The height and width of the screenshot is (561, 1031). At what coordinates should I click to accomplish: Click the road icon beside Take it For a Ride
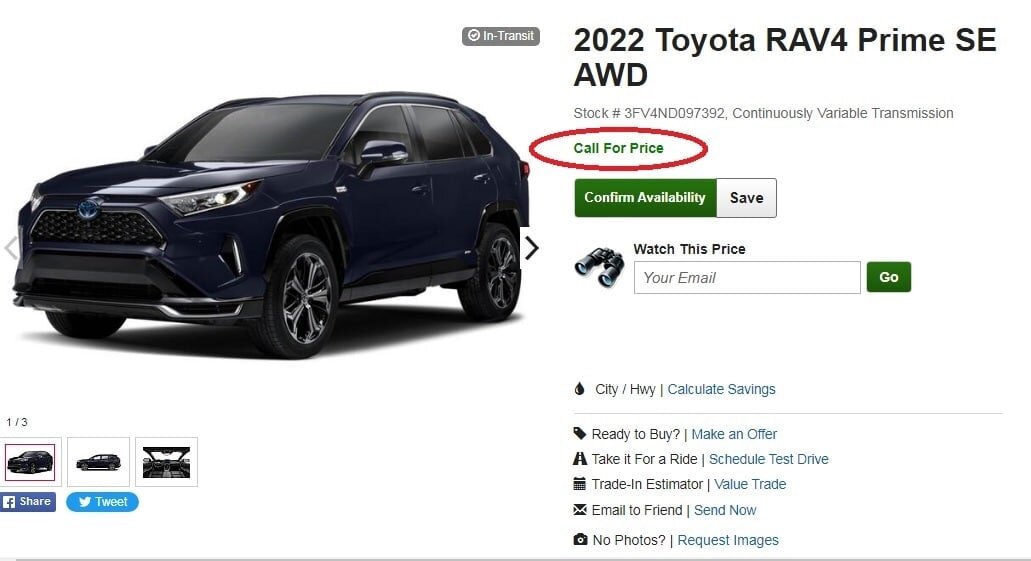tap(579, 458)
